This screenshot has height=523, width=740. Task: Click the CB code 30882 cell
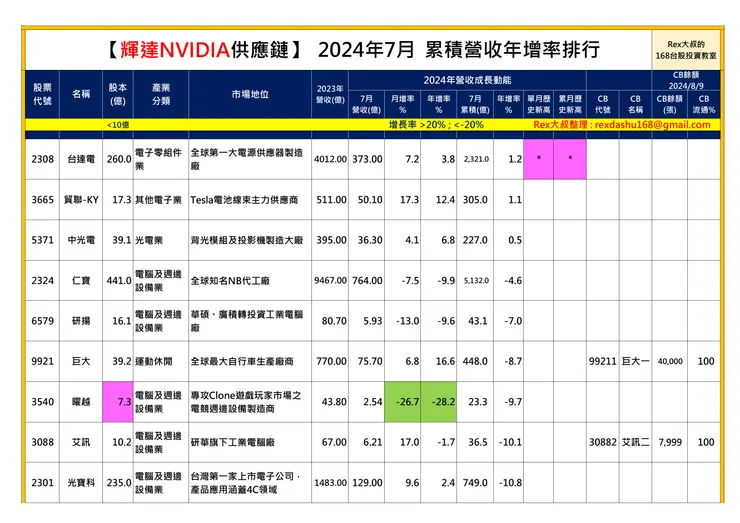(x=603, y=442)
